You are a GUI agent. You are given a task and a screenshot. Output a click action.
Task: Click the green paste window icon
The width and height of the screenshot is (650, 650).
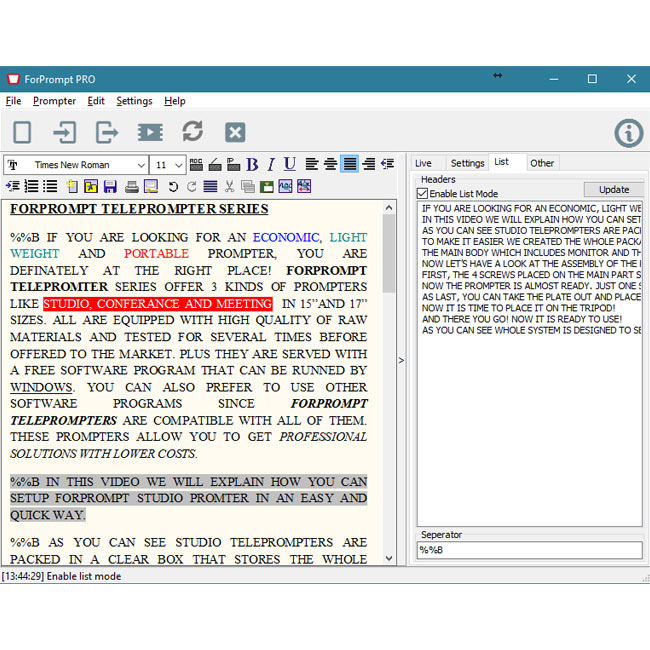(267, 187)
